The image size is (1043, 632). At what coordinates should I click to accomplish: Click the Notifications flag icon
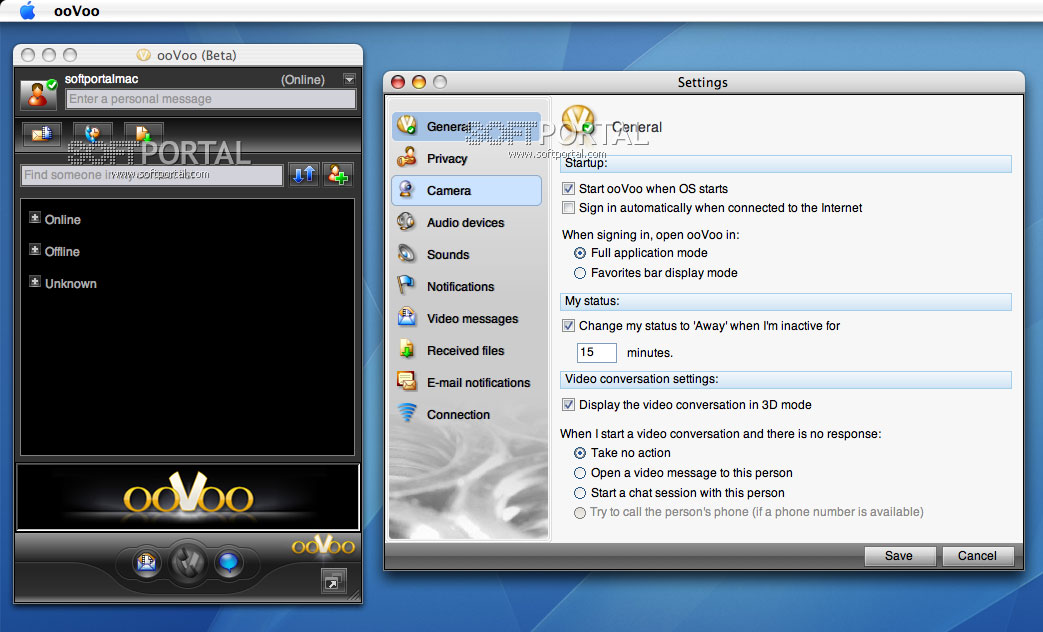[405, 285]
